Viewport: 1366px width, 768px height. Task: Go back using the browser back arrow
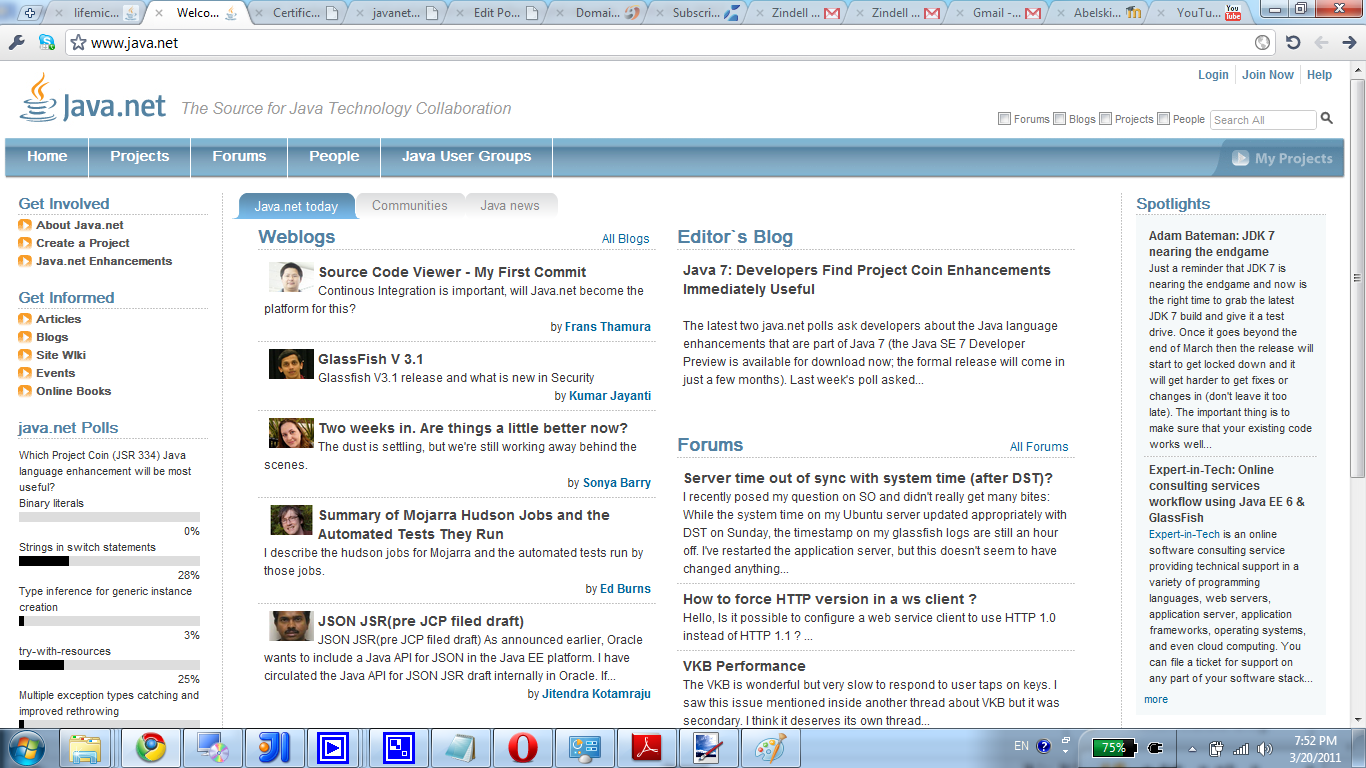(1321, 43)
